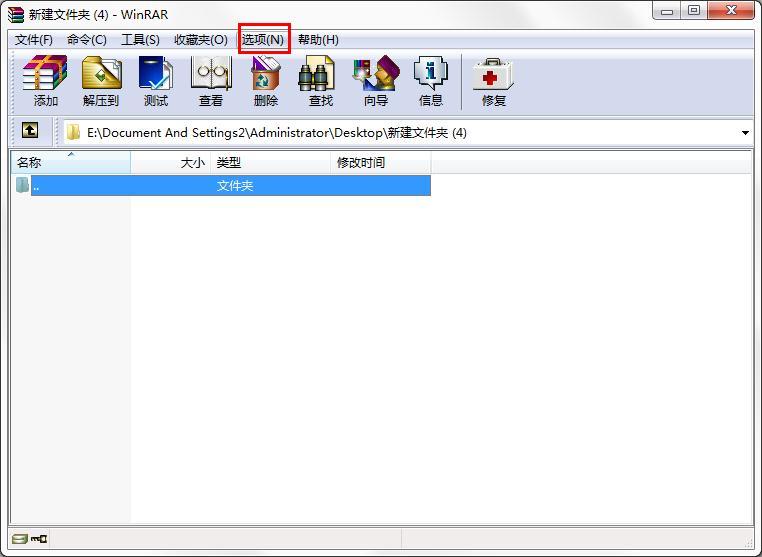Image resolution: width=762 pixels, height=557 pixels.
Task: Minimize the WinRAR window
Action: click(667, 11)
